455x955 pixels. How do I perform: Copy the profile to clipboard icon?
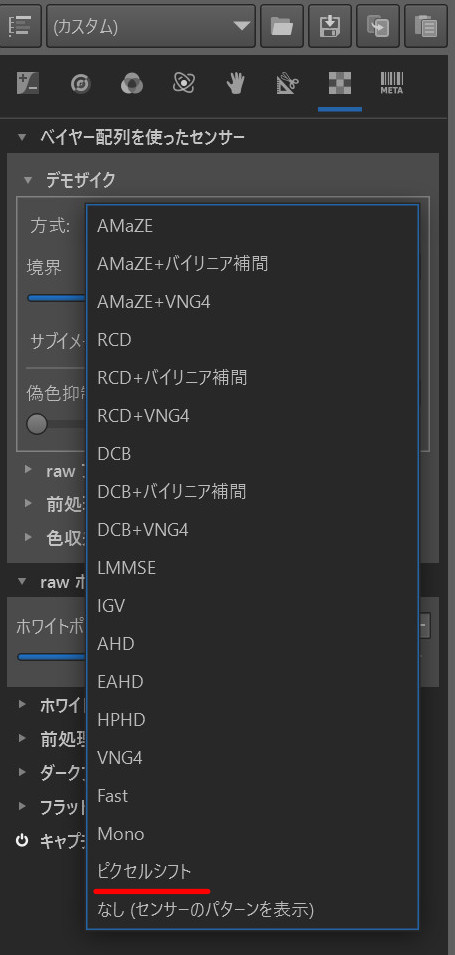pyautogui.click(x=378, y=26)
